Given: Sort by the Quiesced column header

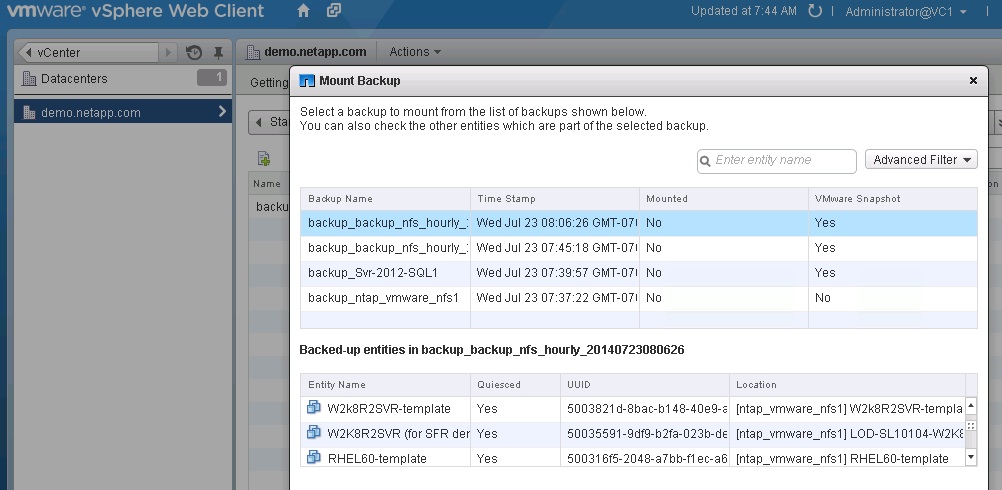Looking at the screenshot, I should click(x=515, y=385).
